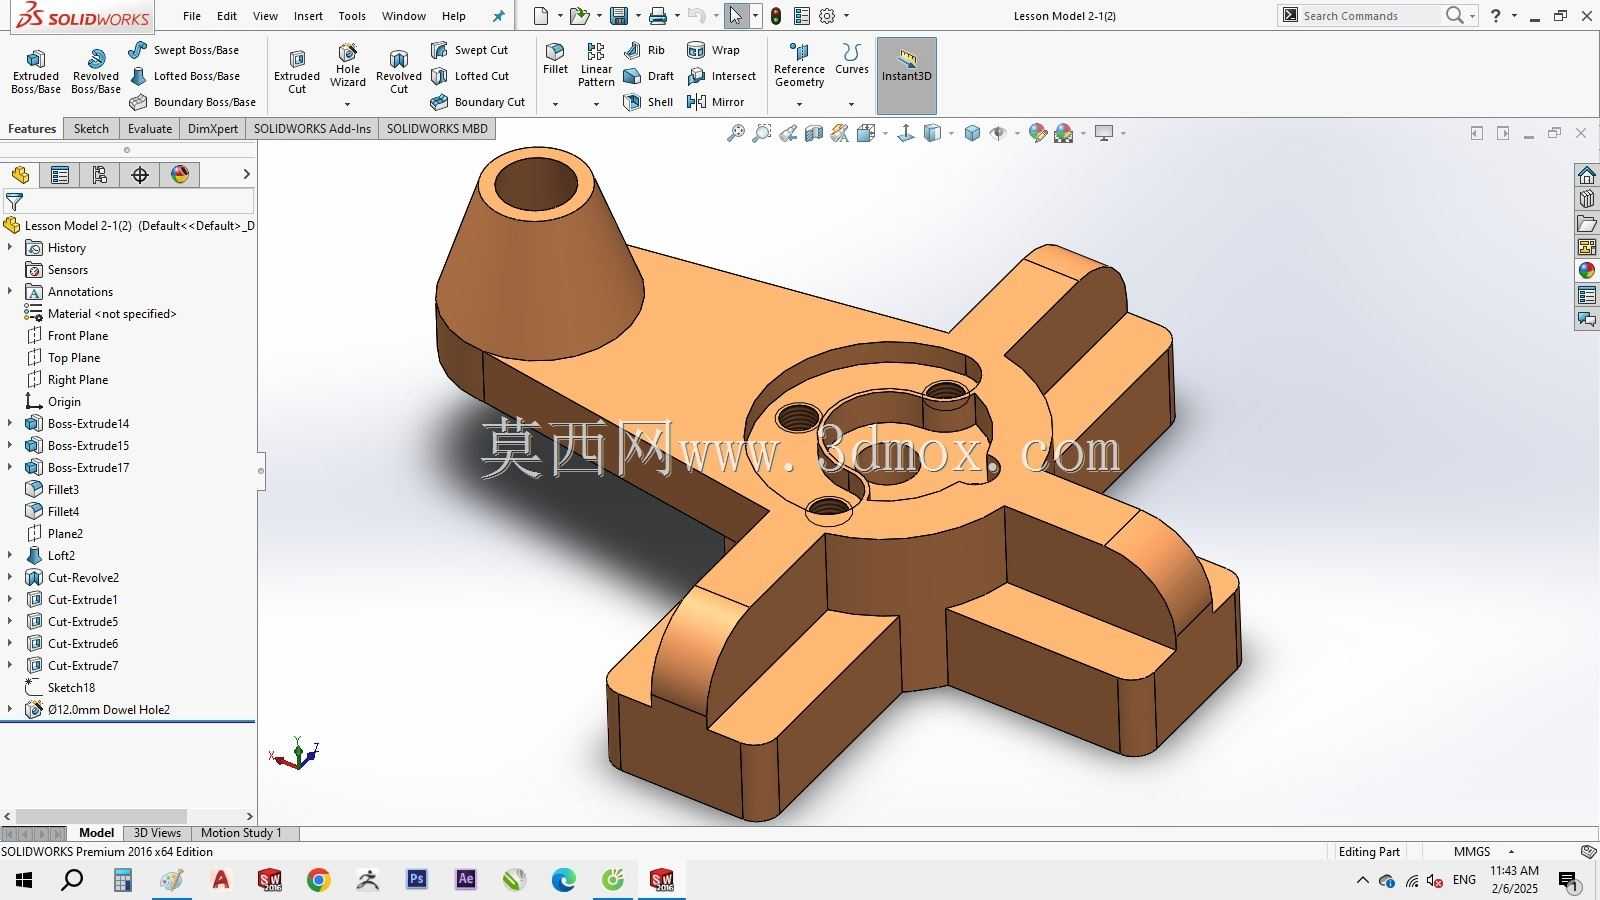
Task: Expand the Ø12.0mm Dowel Hole2 feature
Action: pos(10,709)
